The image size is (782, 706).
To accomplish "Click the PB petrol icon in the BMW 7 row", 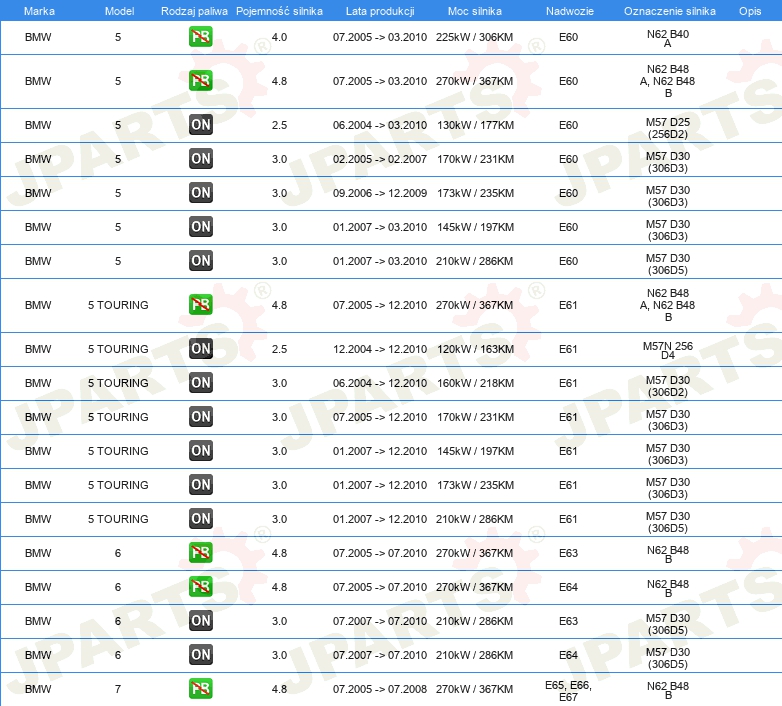I will click(x=201, y=689).
